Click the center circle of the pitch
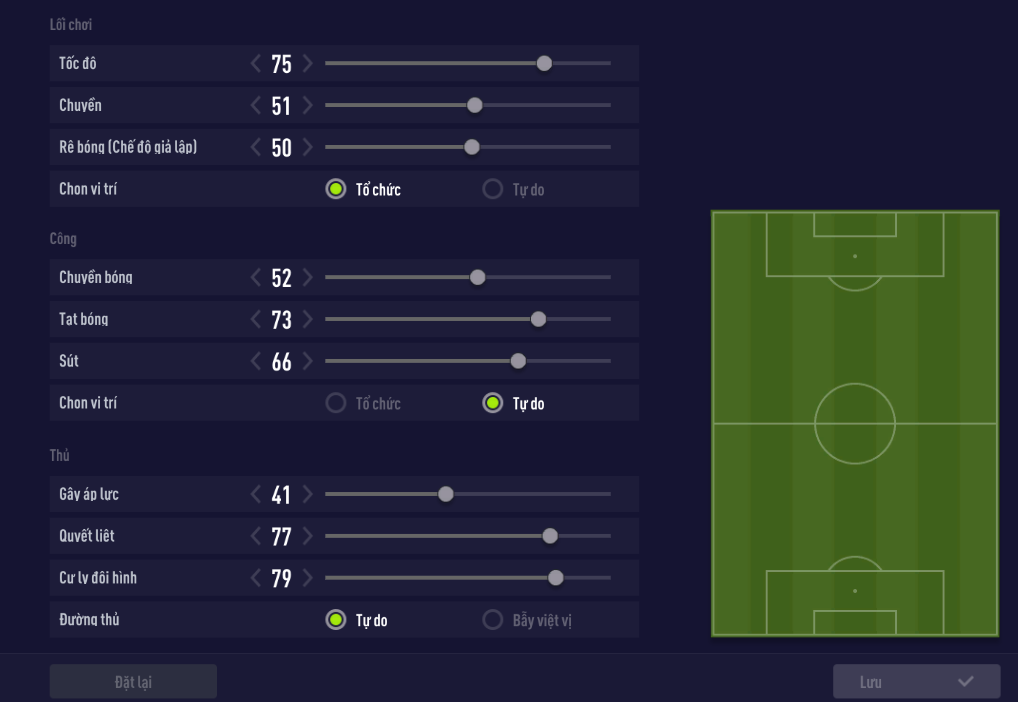 pyautogui.click(x=855, y=424)
